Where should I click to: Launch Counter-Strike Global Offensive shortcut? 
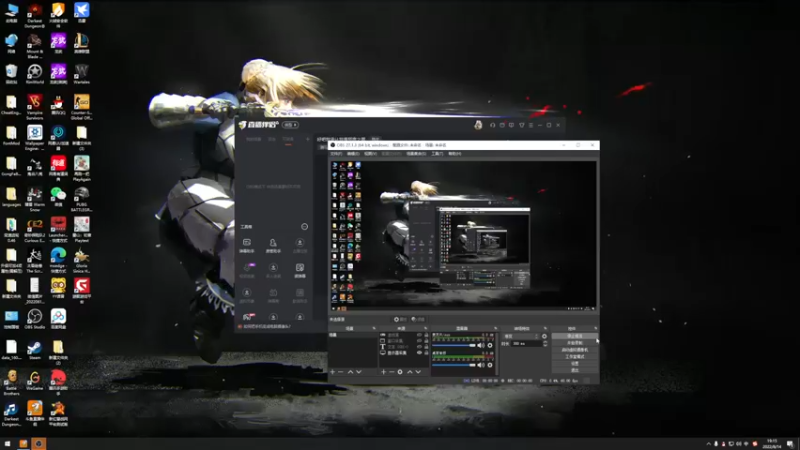click(x=82, y=106)
